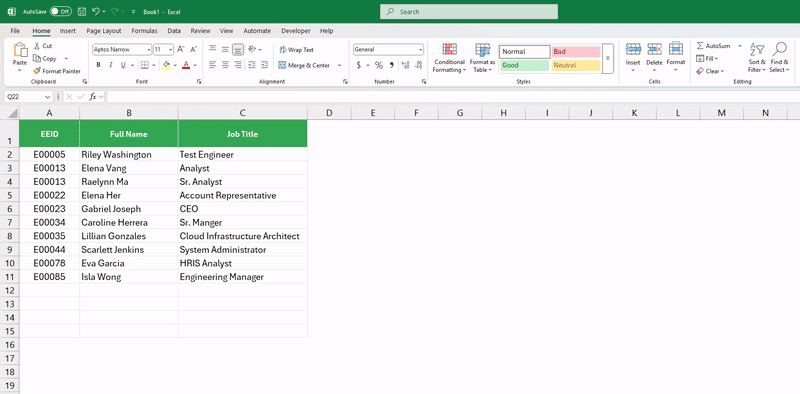The height and width of the screenshot is (394, 800).
Task: Apply accounting dollar number format
Action: [359, 65]
